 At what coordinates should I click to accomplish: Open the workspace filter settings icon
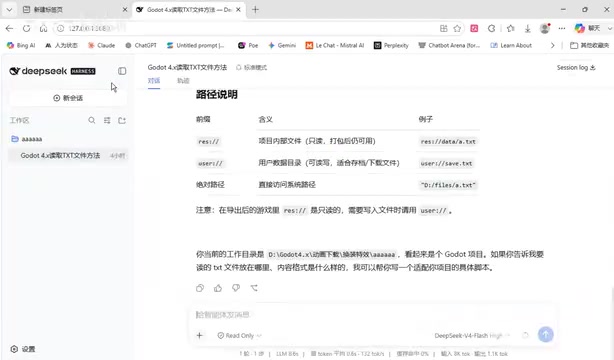(x=107, y=120)
